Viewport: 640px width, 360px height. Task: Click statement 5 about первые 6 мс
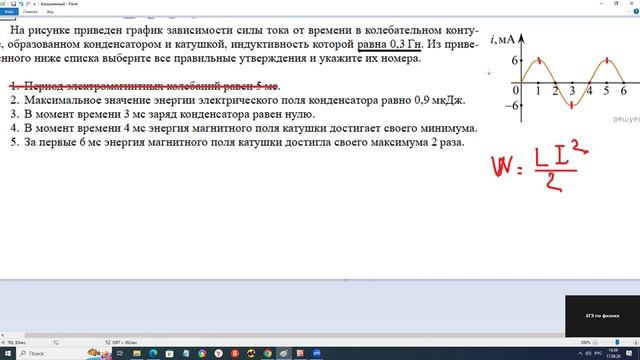(x=238, y=142)
